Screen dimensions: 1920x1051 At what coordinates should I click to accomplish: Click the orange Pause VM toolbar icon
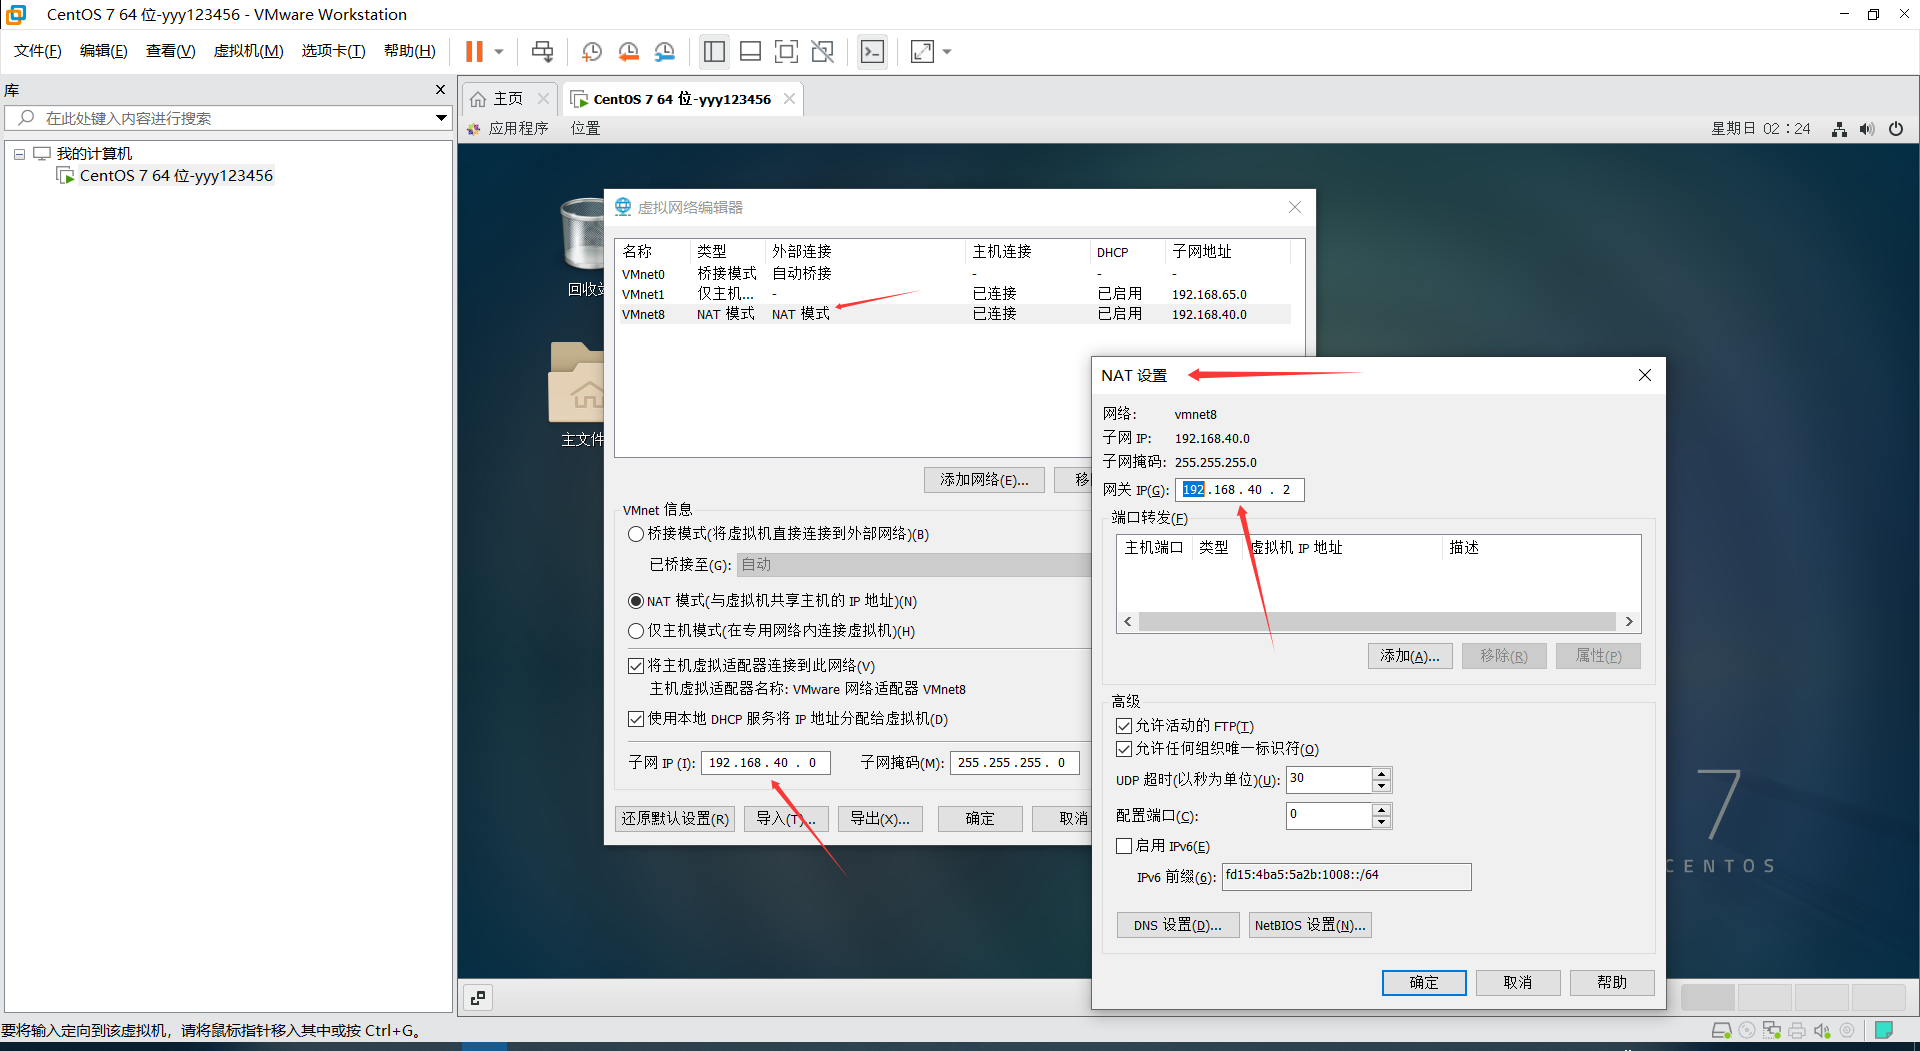point(474,51)
